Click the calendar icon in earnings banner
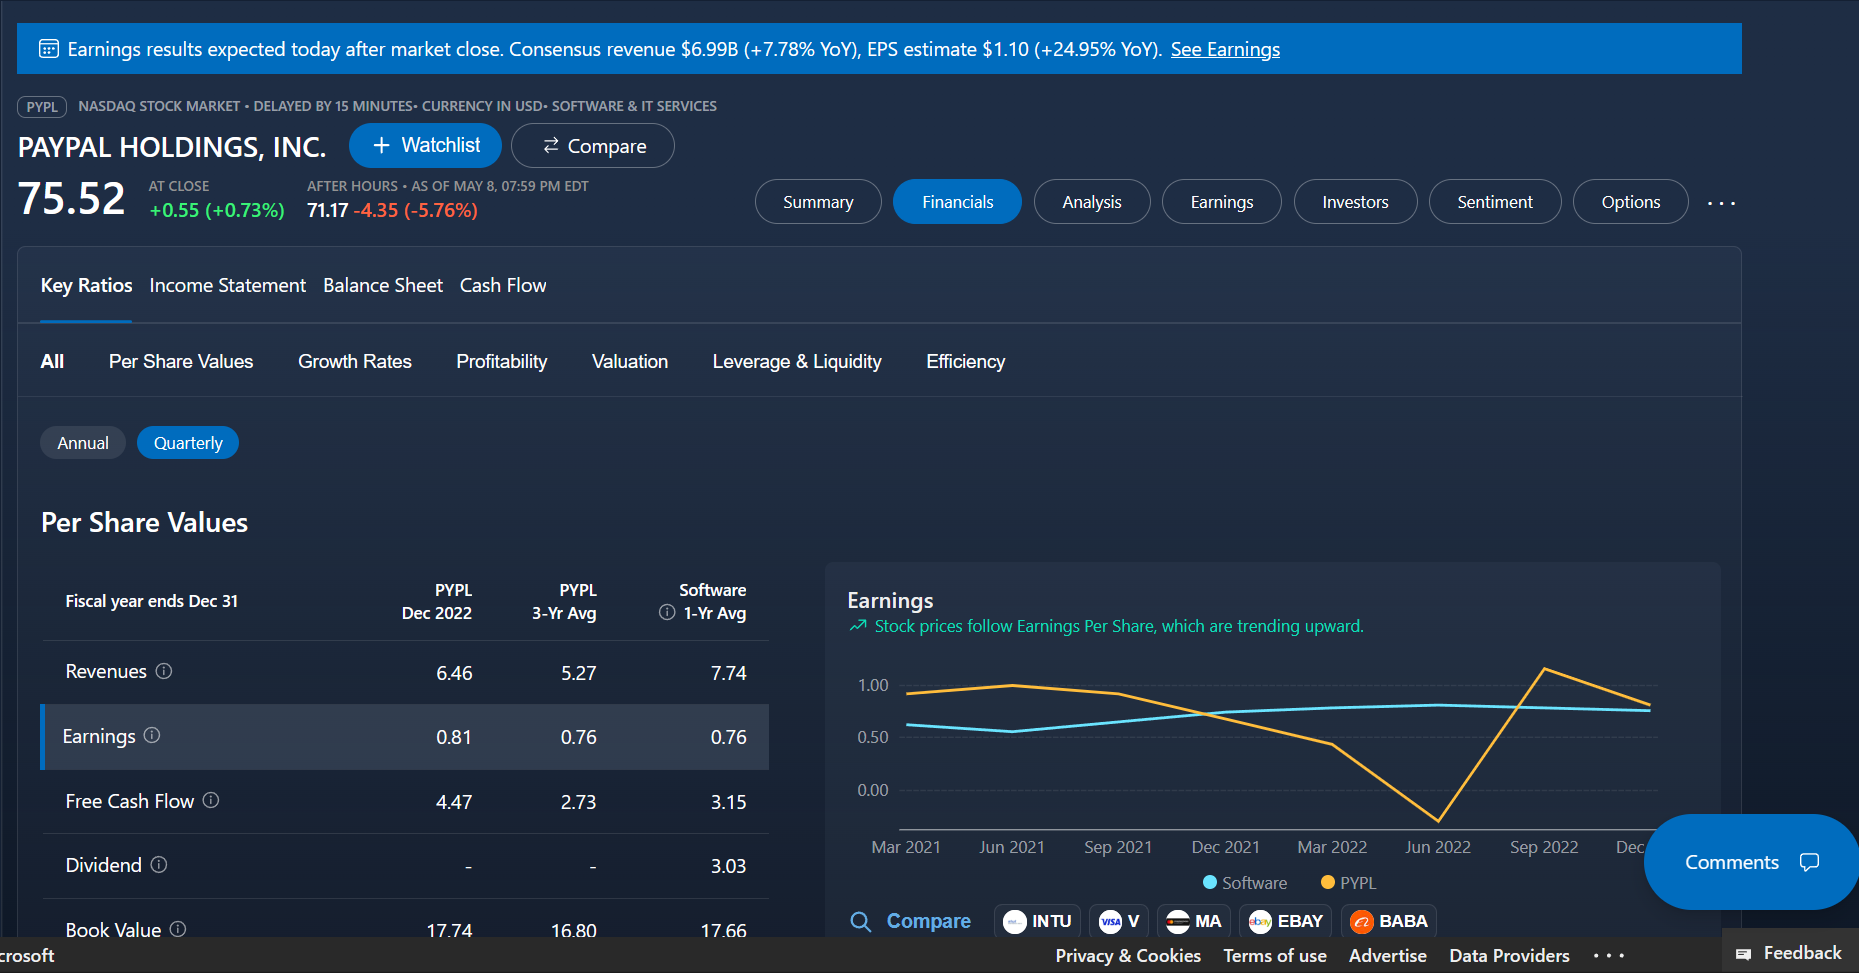Screen dimensions: 1859x973 click(x=48, y=49)
